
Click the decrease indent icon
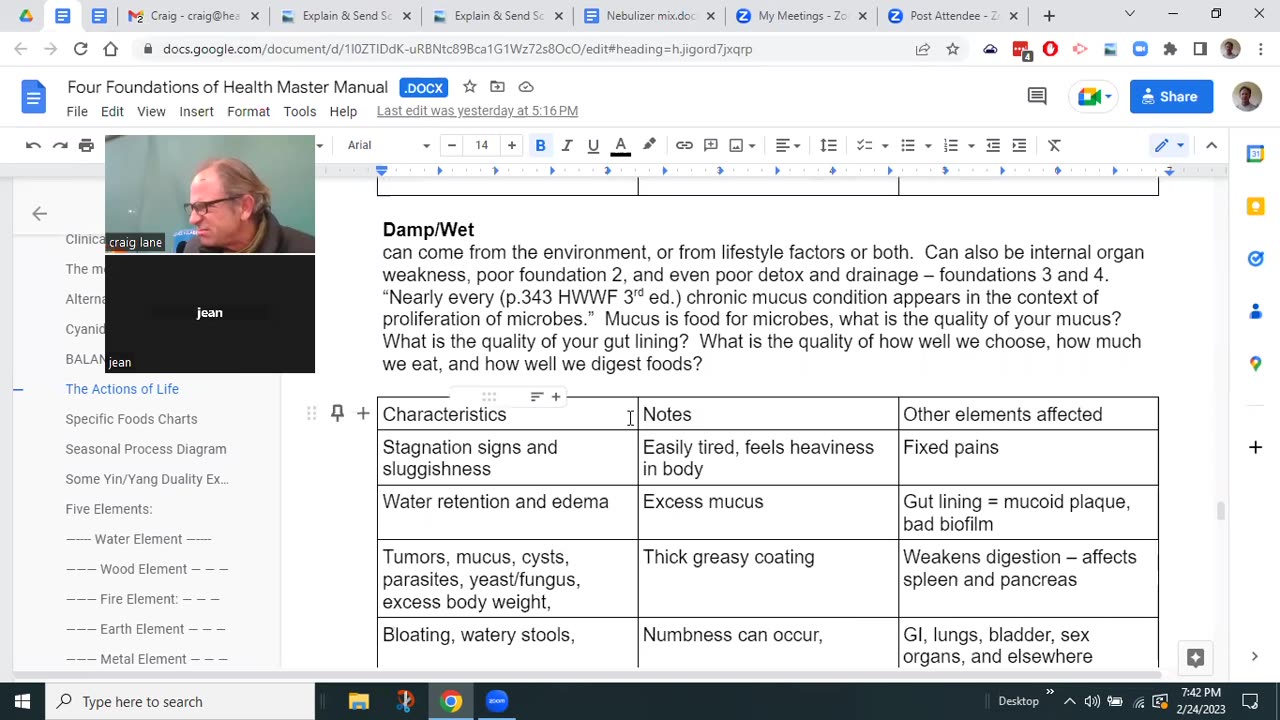993,146
